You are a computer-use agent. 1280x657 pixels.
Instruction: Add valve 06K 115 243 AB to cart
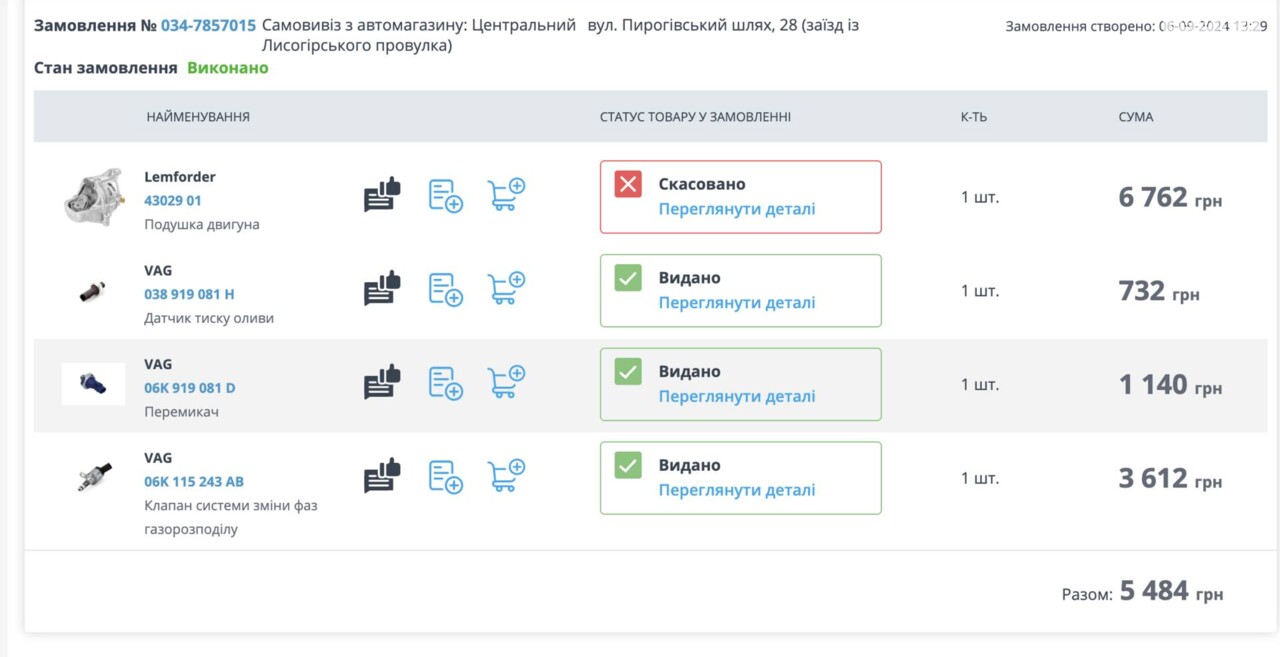pos(506,475)
